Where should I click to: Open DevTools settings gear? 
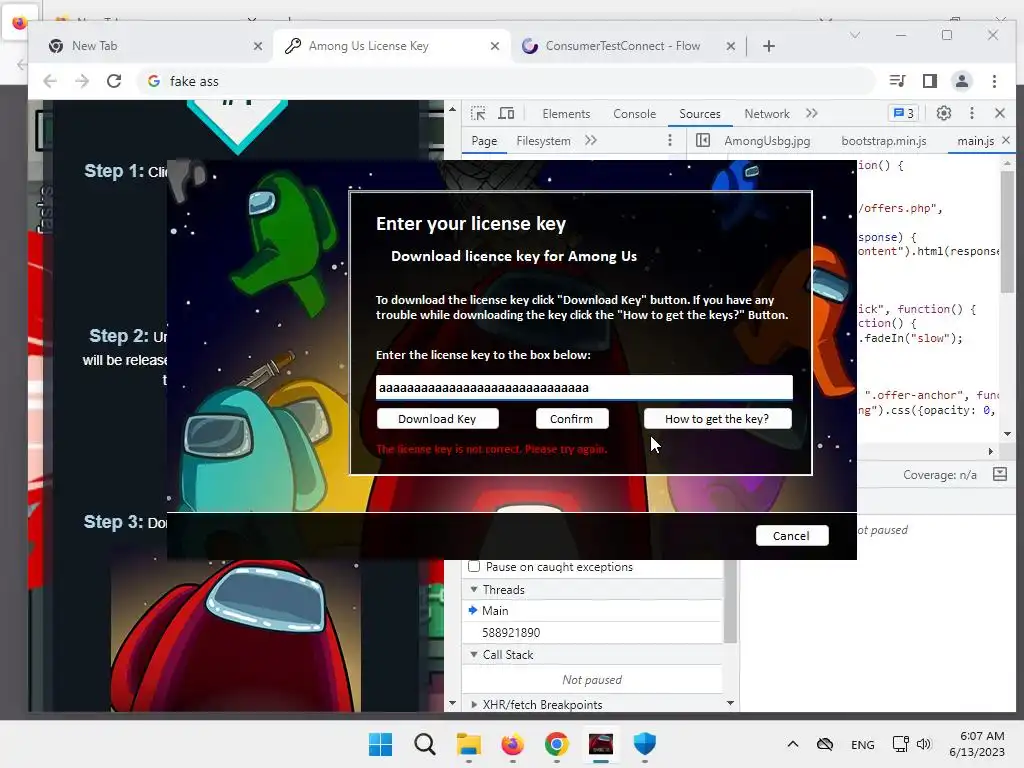pyautogui.click(x=944, y=113)
